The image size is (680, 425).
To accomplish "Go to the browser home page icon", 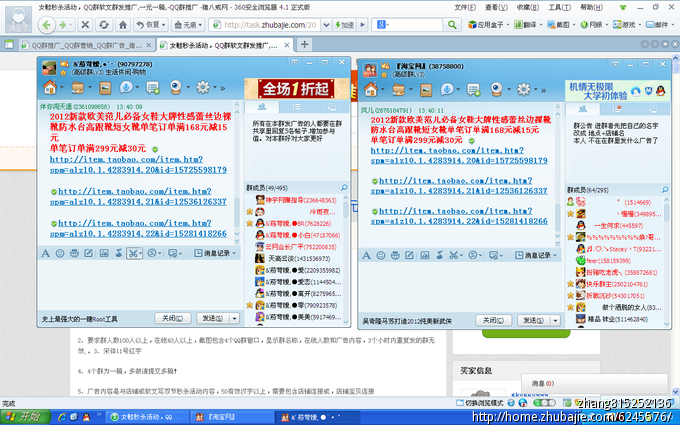I will click(x=123, y=25).
